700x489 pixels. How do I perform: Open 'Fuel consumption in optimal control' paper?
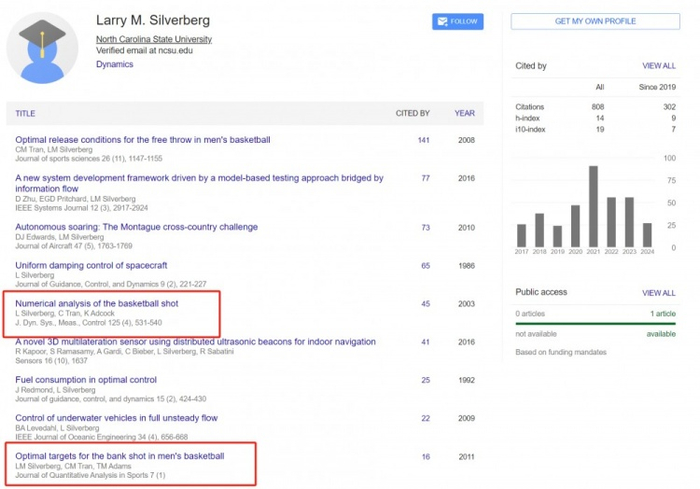[86, 380]
